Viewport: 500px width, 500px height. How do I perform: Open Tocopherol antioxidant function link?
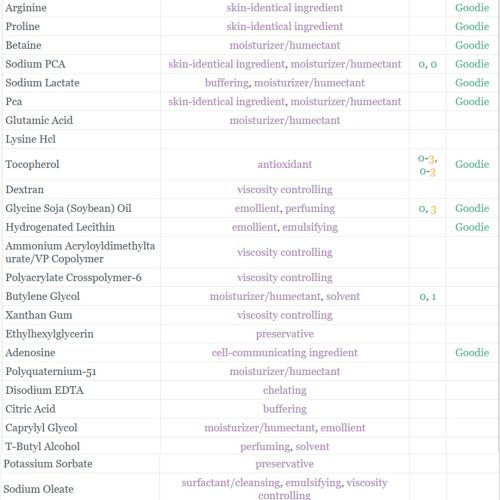(x=285, y=164)
